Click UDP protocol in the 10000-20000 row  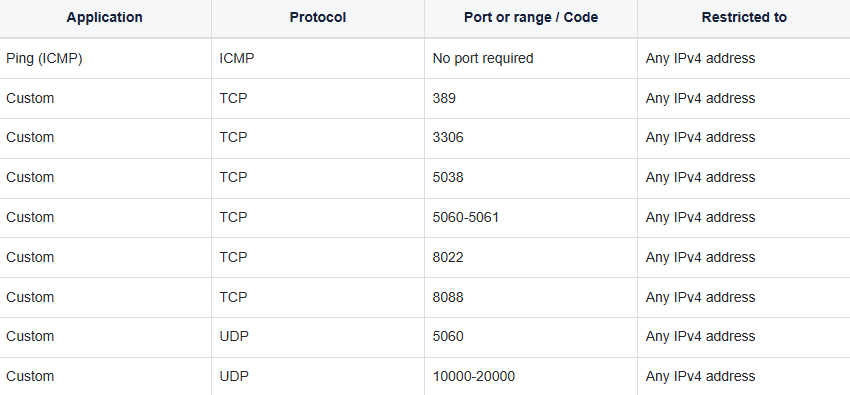pyautogui.click(x=234, y=376)
